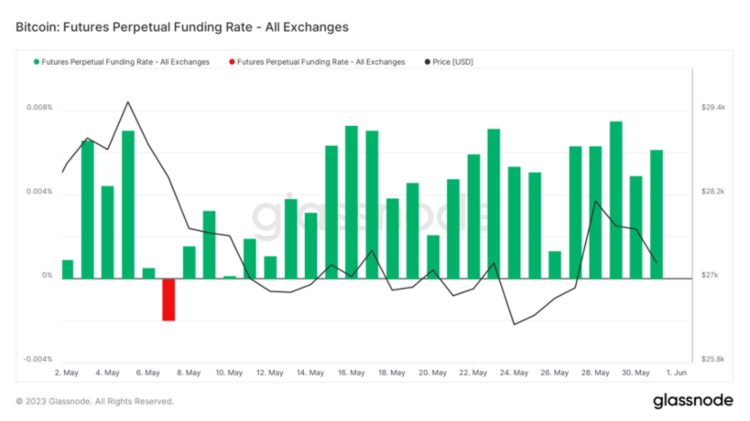
Task: Click the red legend dot for negative funding
Action: 232,62
